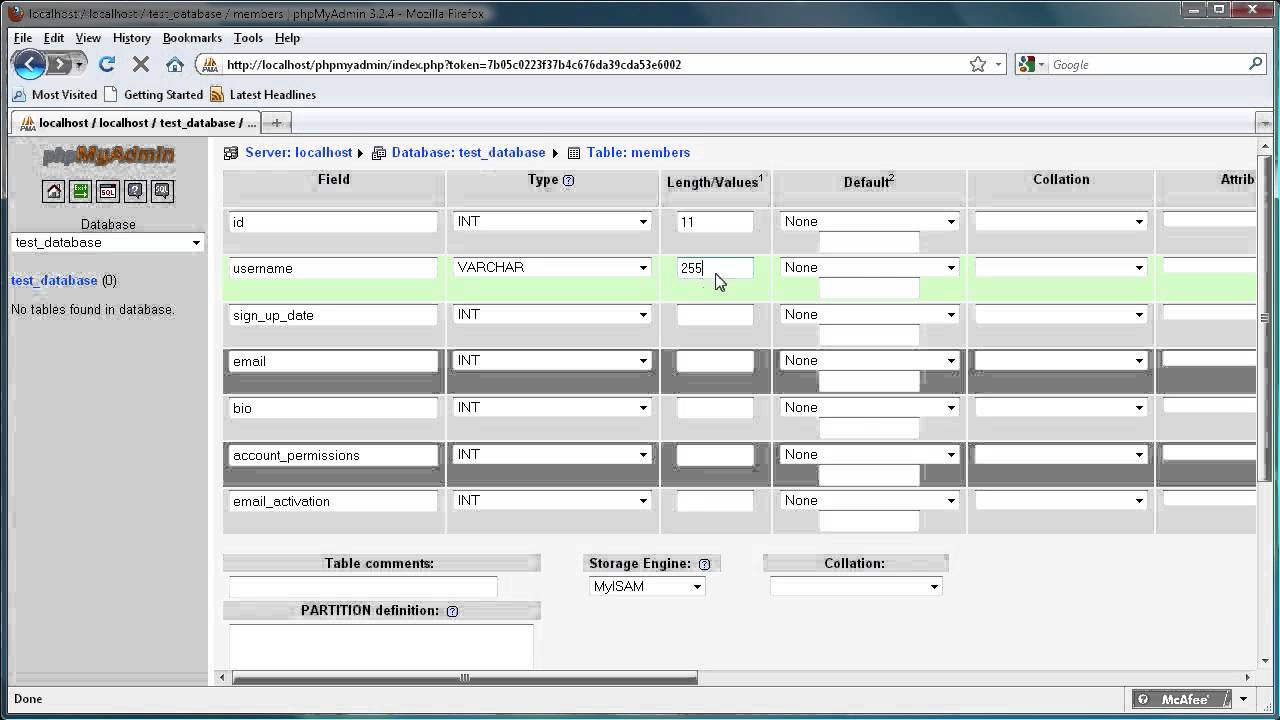Open phpMyAdmin Home icon in sidebar
The image size is (1280, 720).
point(54,191)
